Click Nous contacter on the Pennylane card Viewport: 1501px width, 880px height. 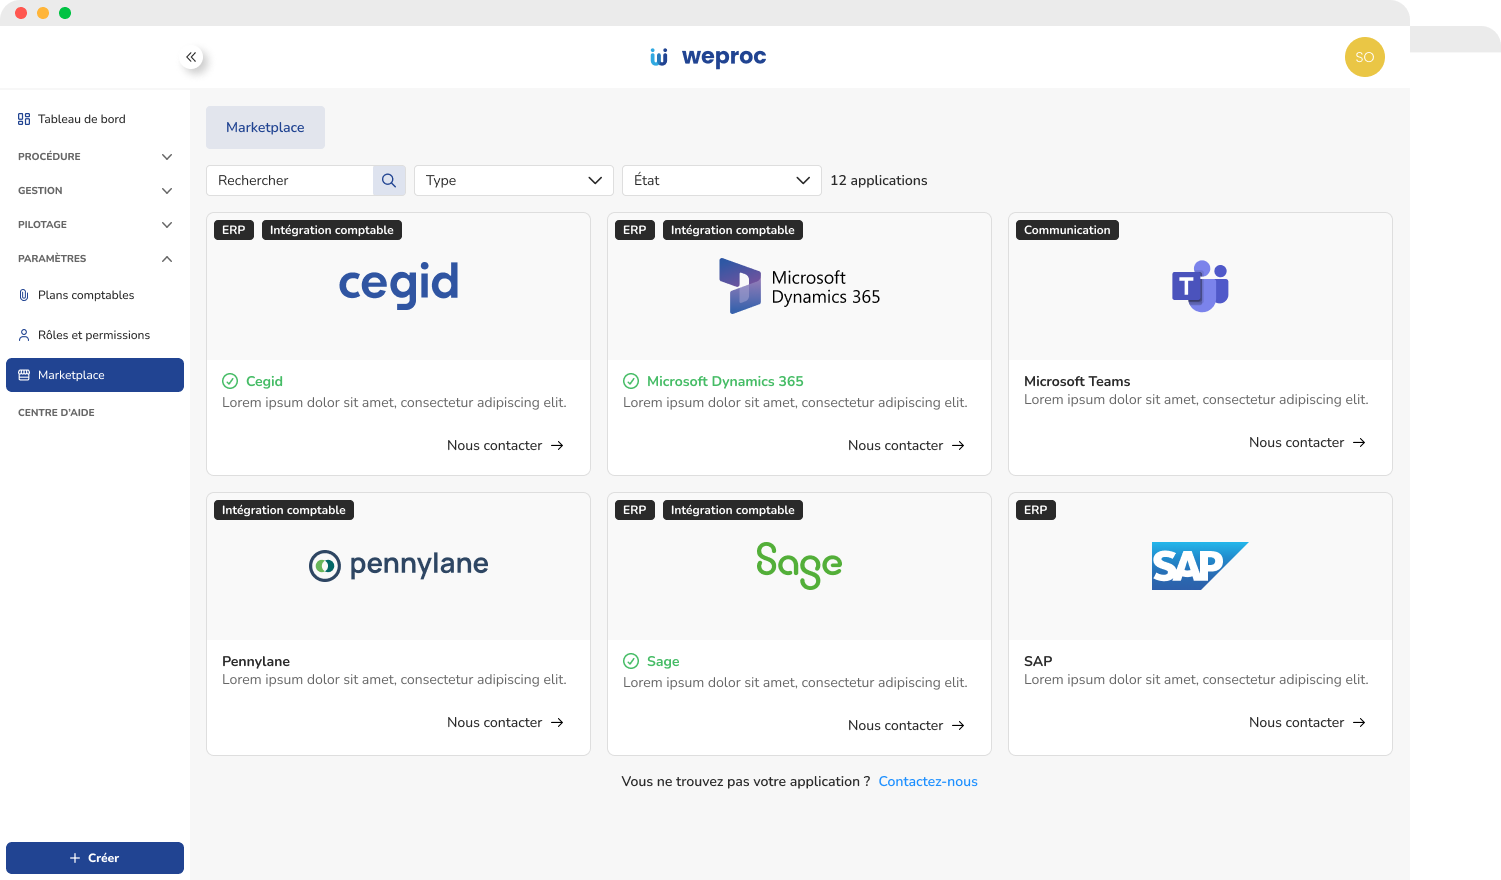(505, 721)
